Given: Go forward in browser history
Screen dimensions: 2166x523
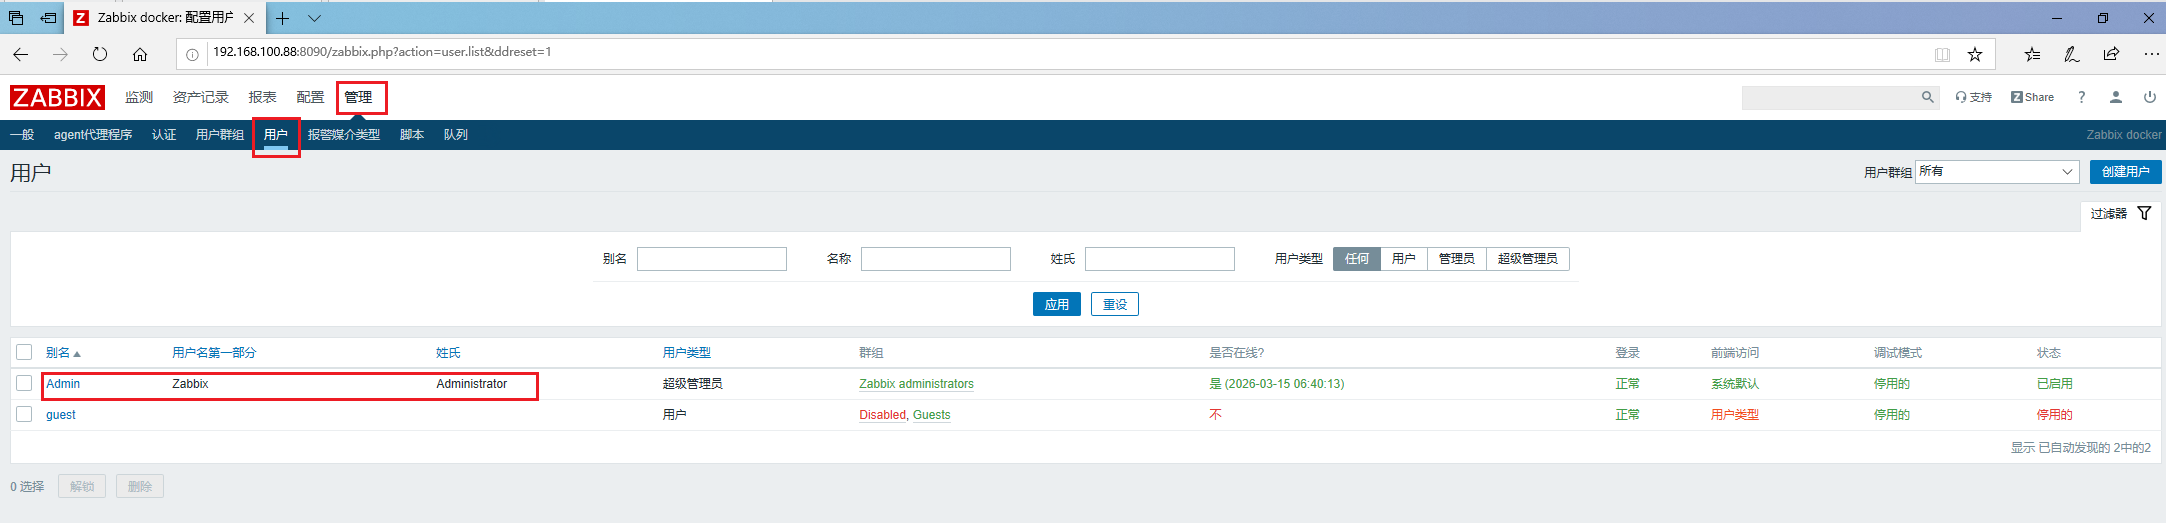Looking at the screenshot, I should (60, 54).
